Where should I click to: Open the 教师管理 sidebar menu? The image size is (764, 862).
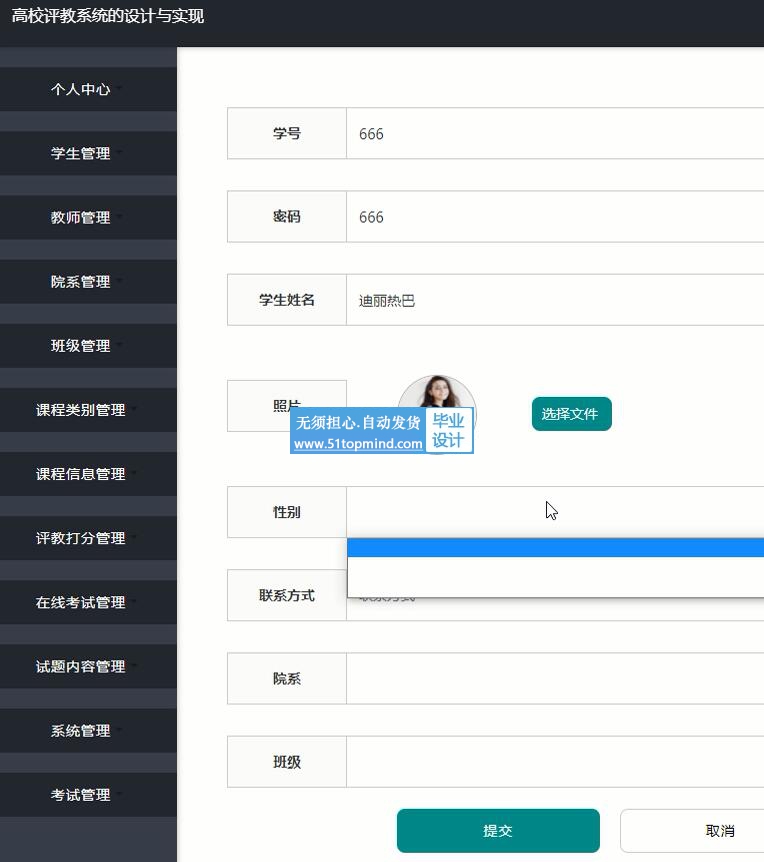[x=88, y=218]
